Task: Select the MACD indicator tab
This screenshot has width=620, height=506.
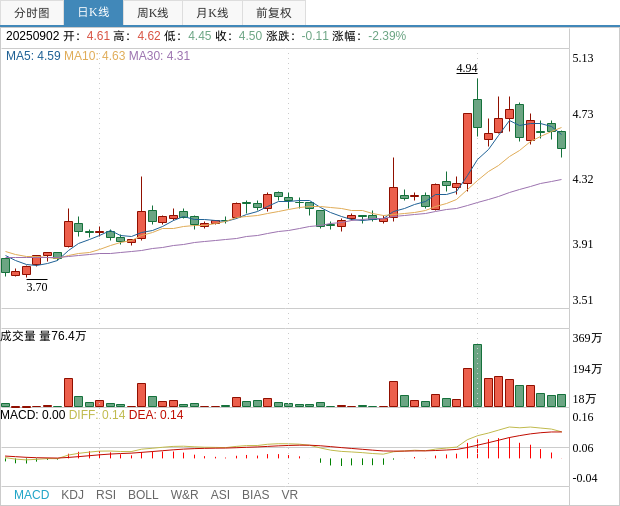Action: tap(32, 495)
